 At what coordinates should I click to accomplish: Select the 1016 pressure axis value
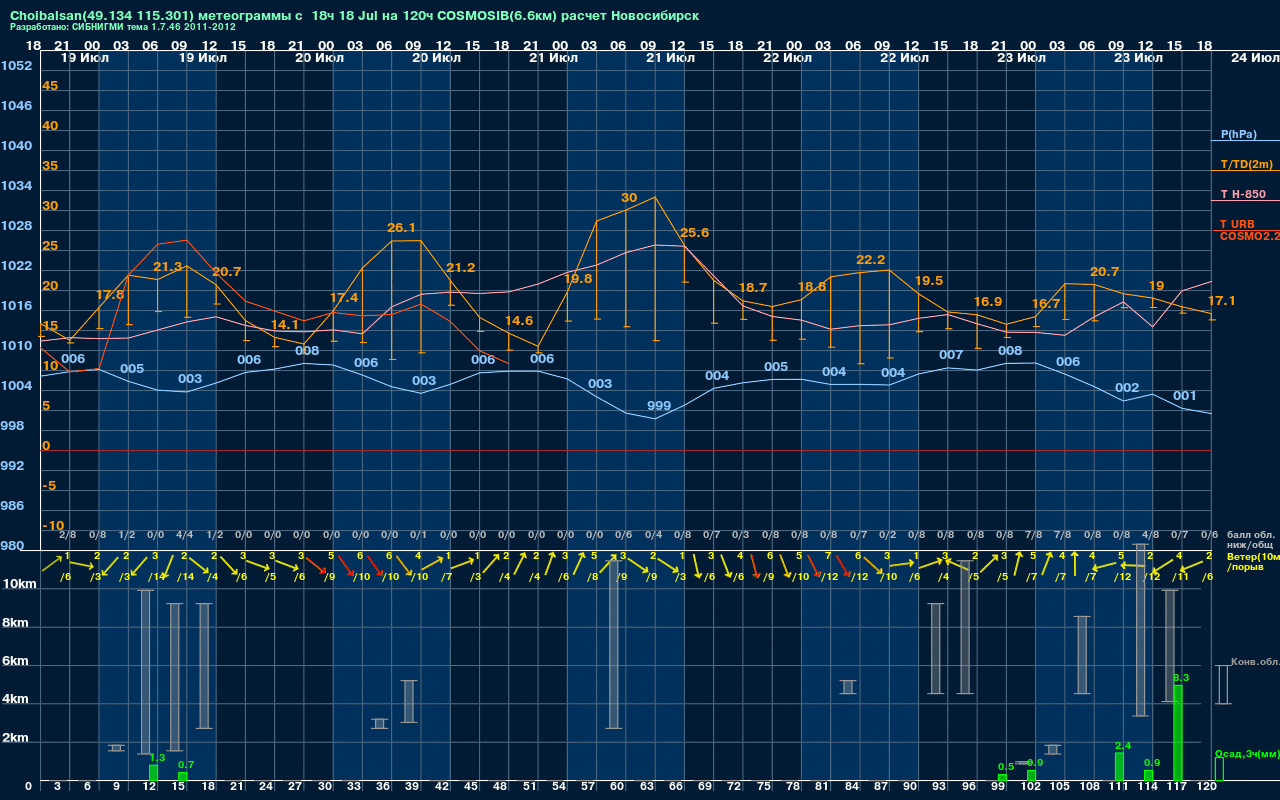(16, 306)
